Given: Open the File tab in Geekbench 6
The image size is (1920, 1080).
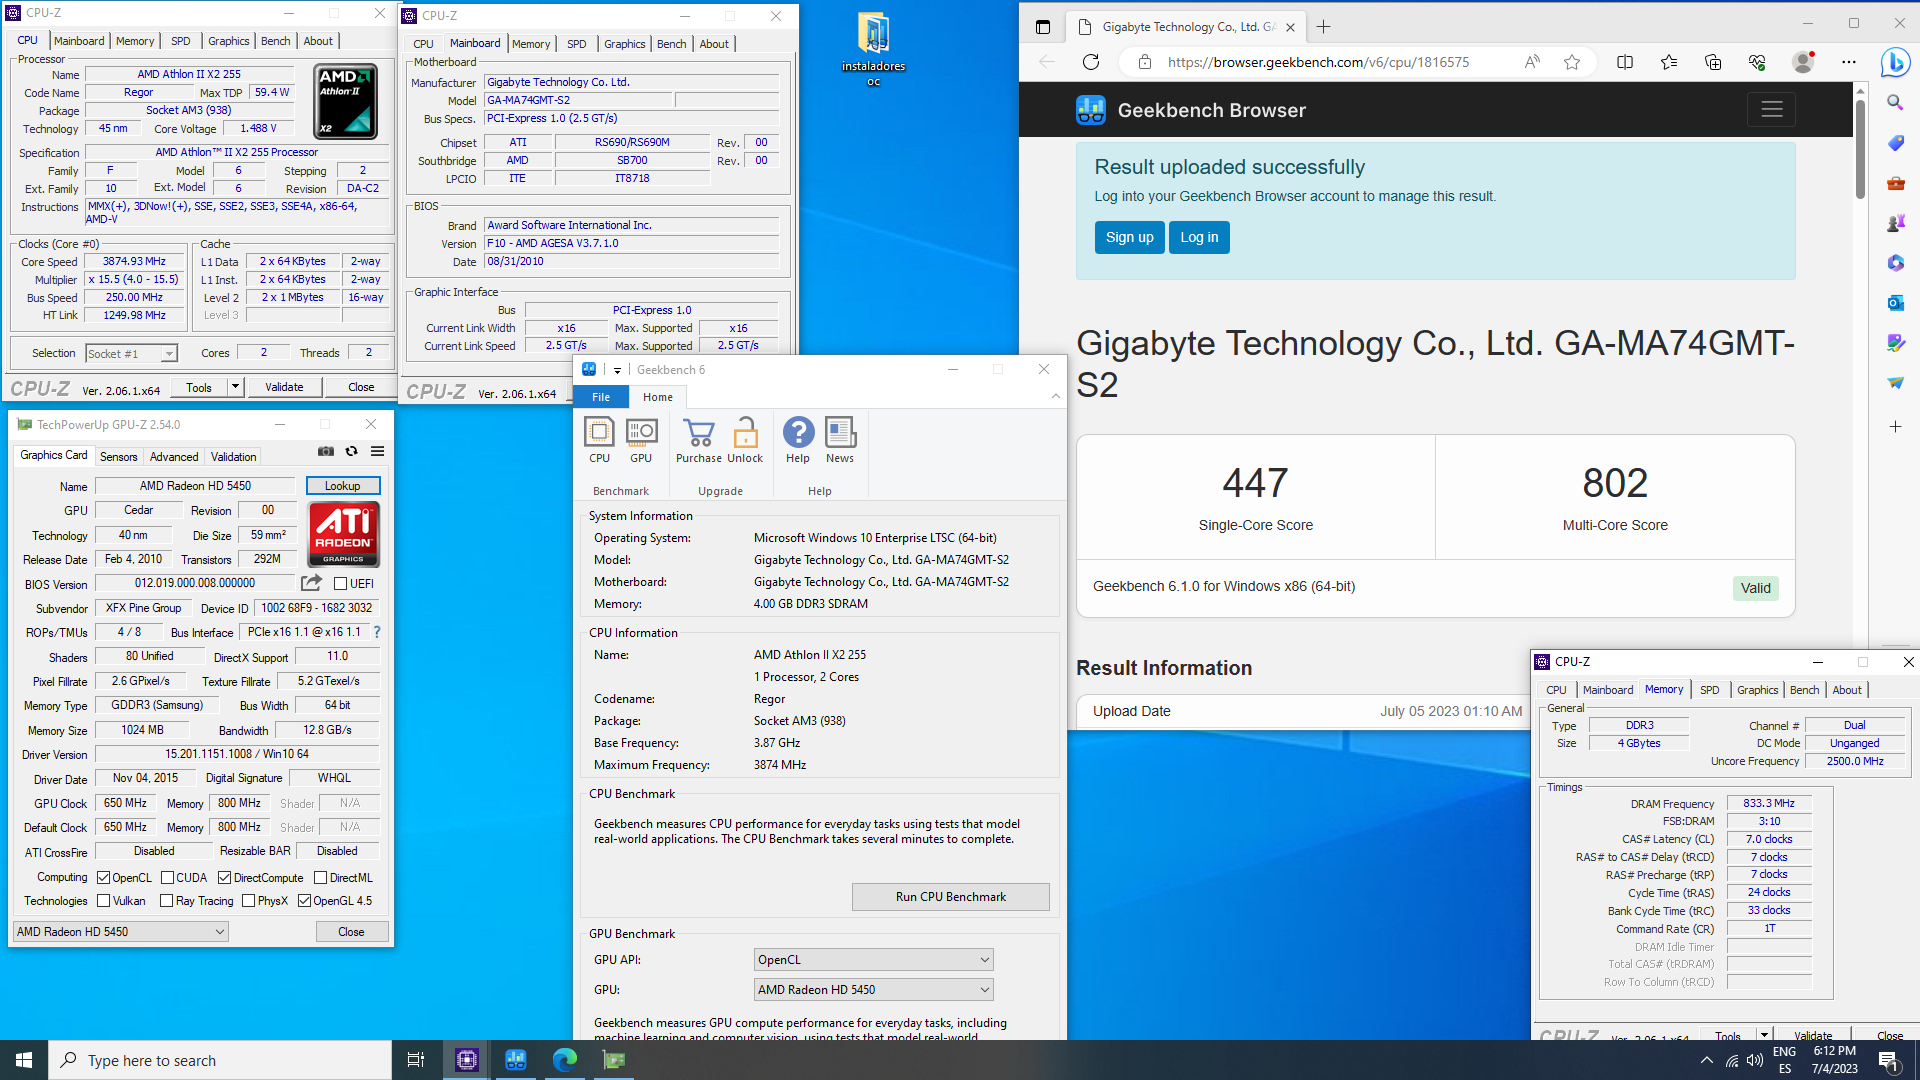Looking at the screenshot, I should point(601,397).
